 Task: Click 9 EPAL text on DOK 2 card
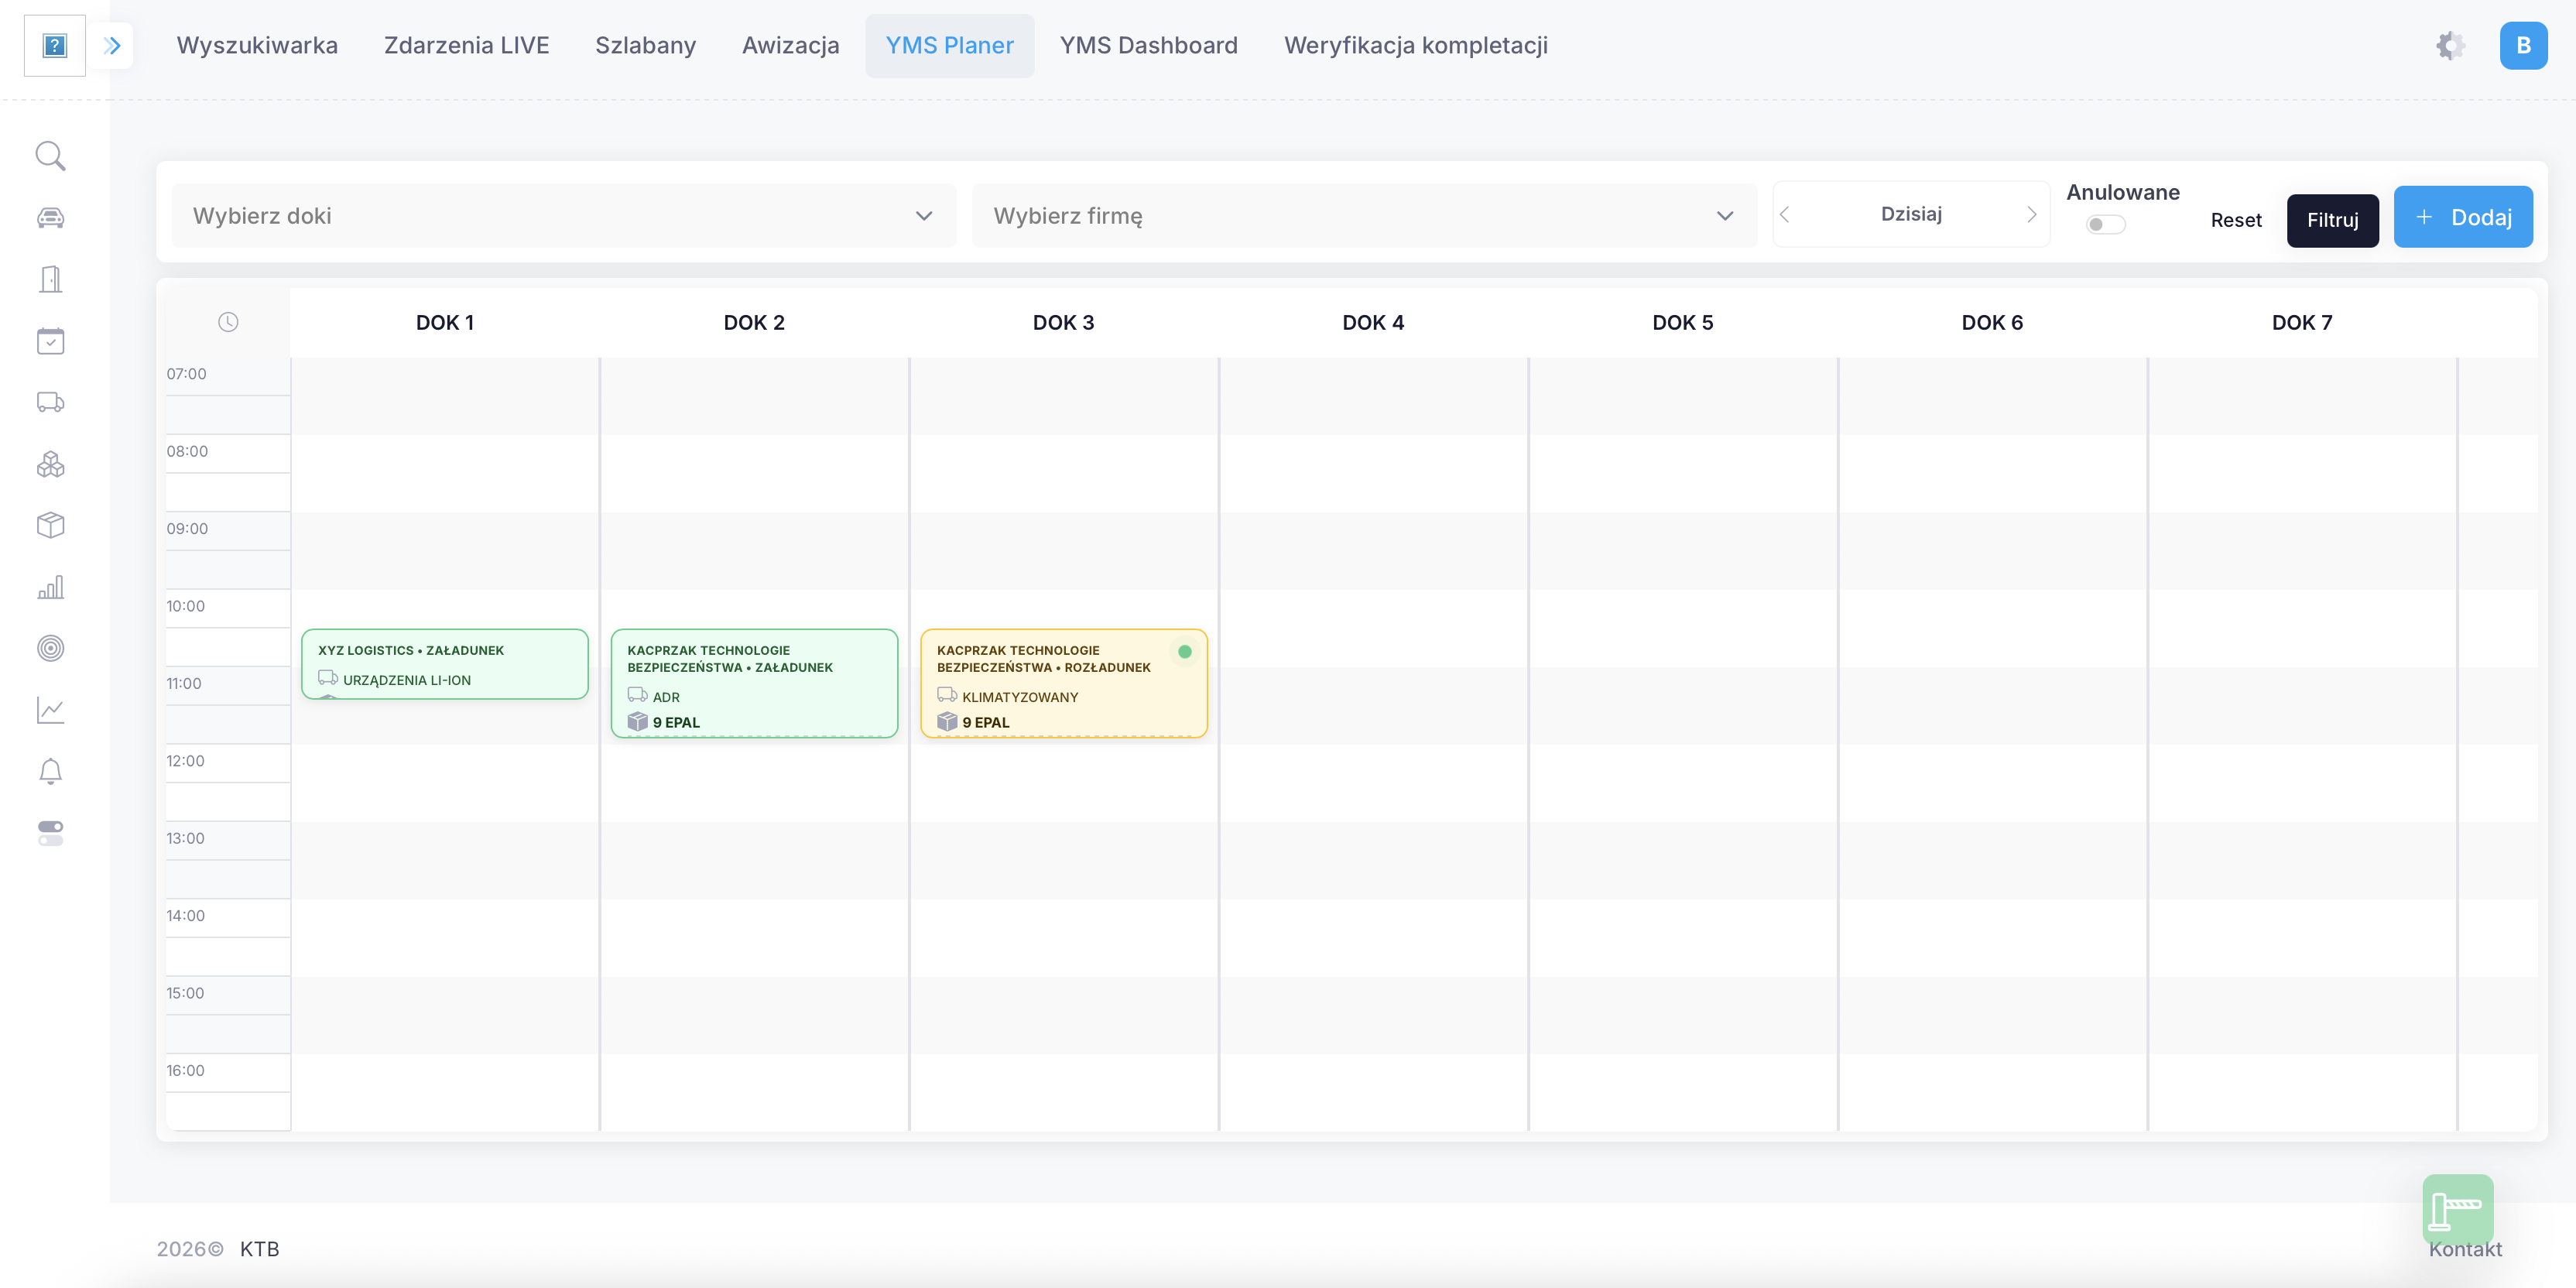point(677,722)
